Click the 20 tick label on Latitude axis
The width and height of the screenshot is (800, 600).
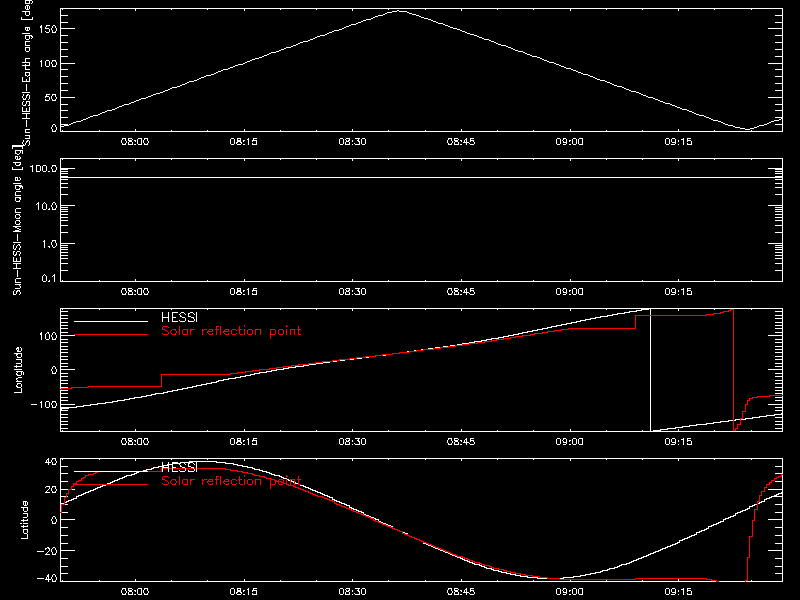(x=51, y=490)
